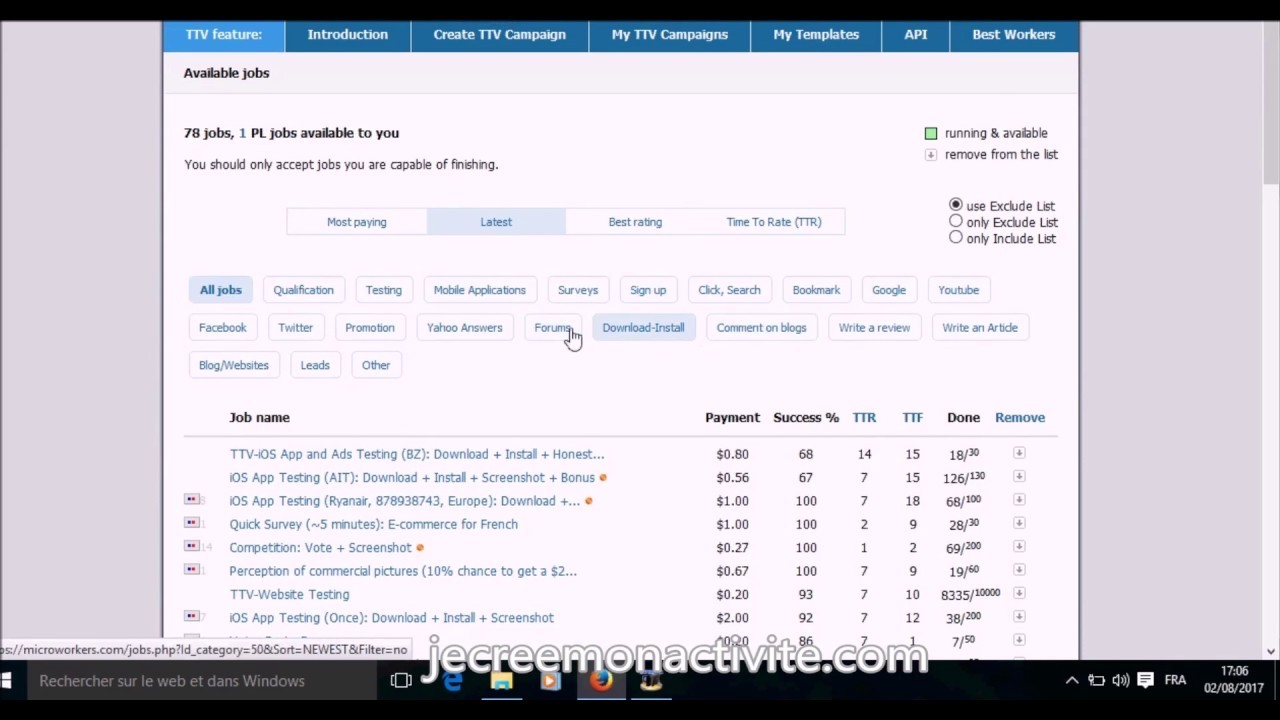Viewport: 1280px width, 720px height.
Task: Open the Windows Start menu
Action: tap(8, 681)
